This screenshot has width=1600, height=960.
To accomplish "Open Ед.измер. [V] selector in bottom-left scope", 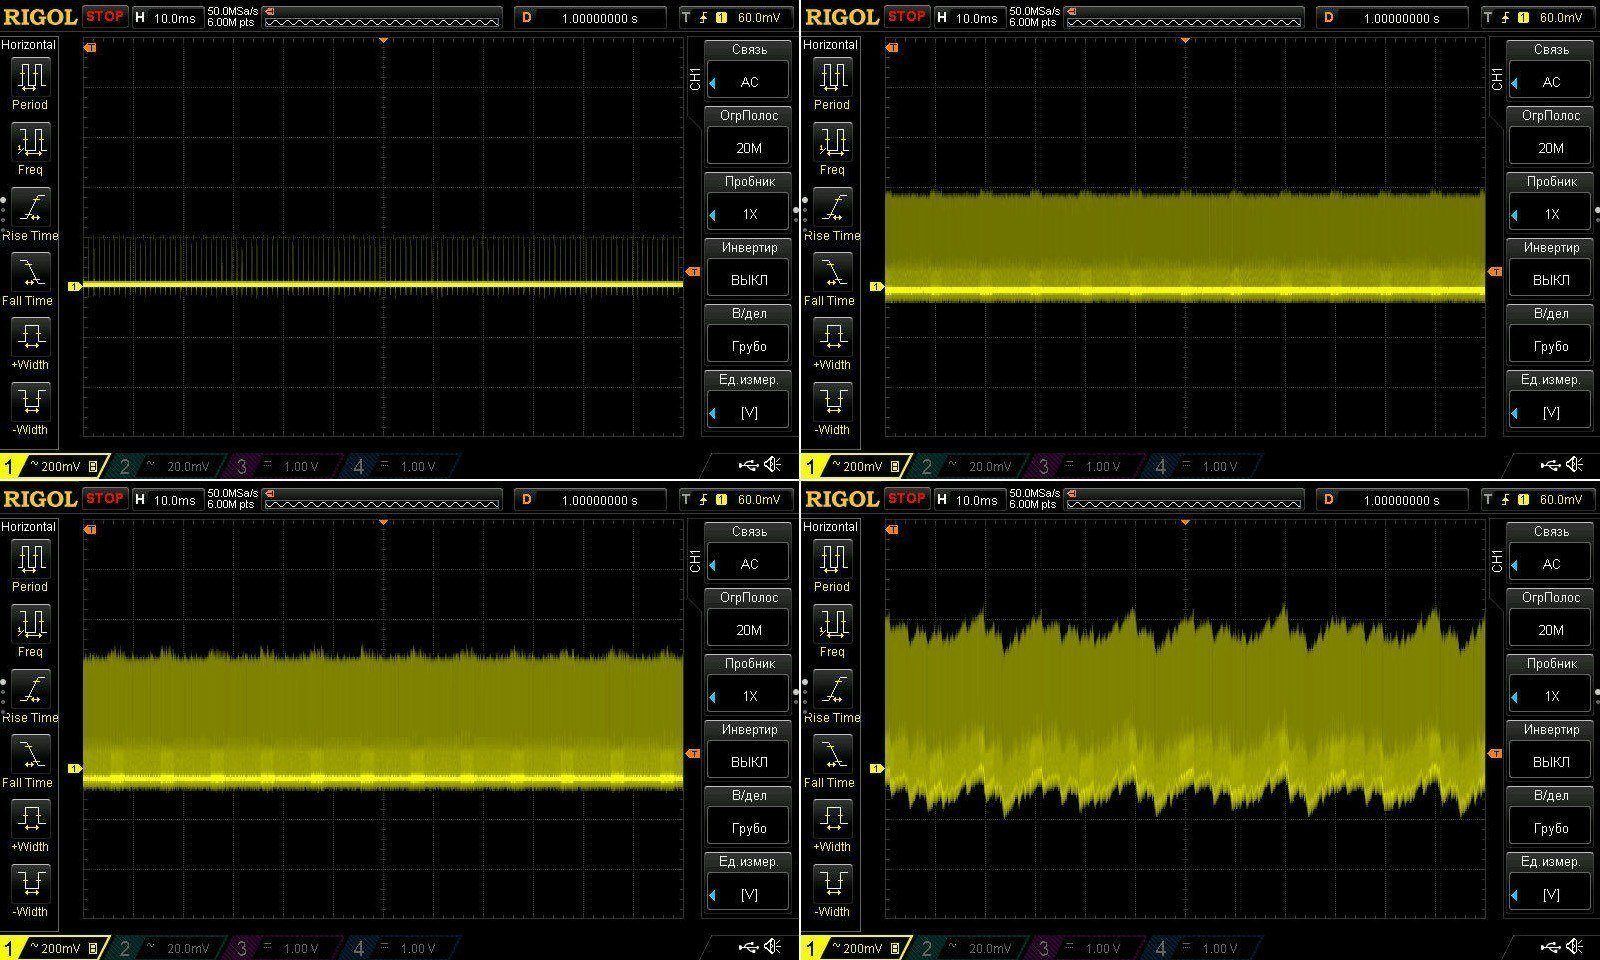I will (748, 895).
